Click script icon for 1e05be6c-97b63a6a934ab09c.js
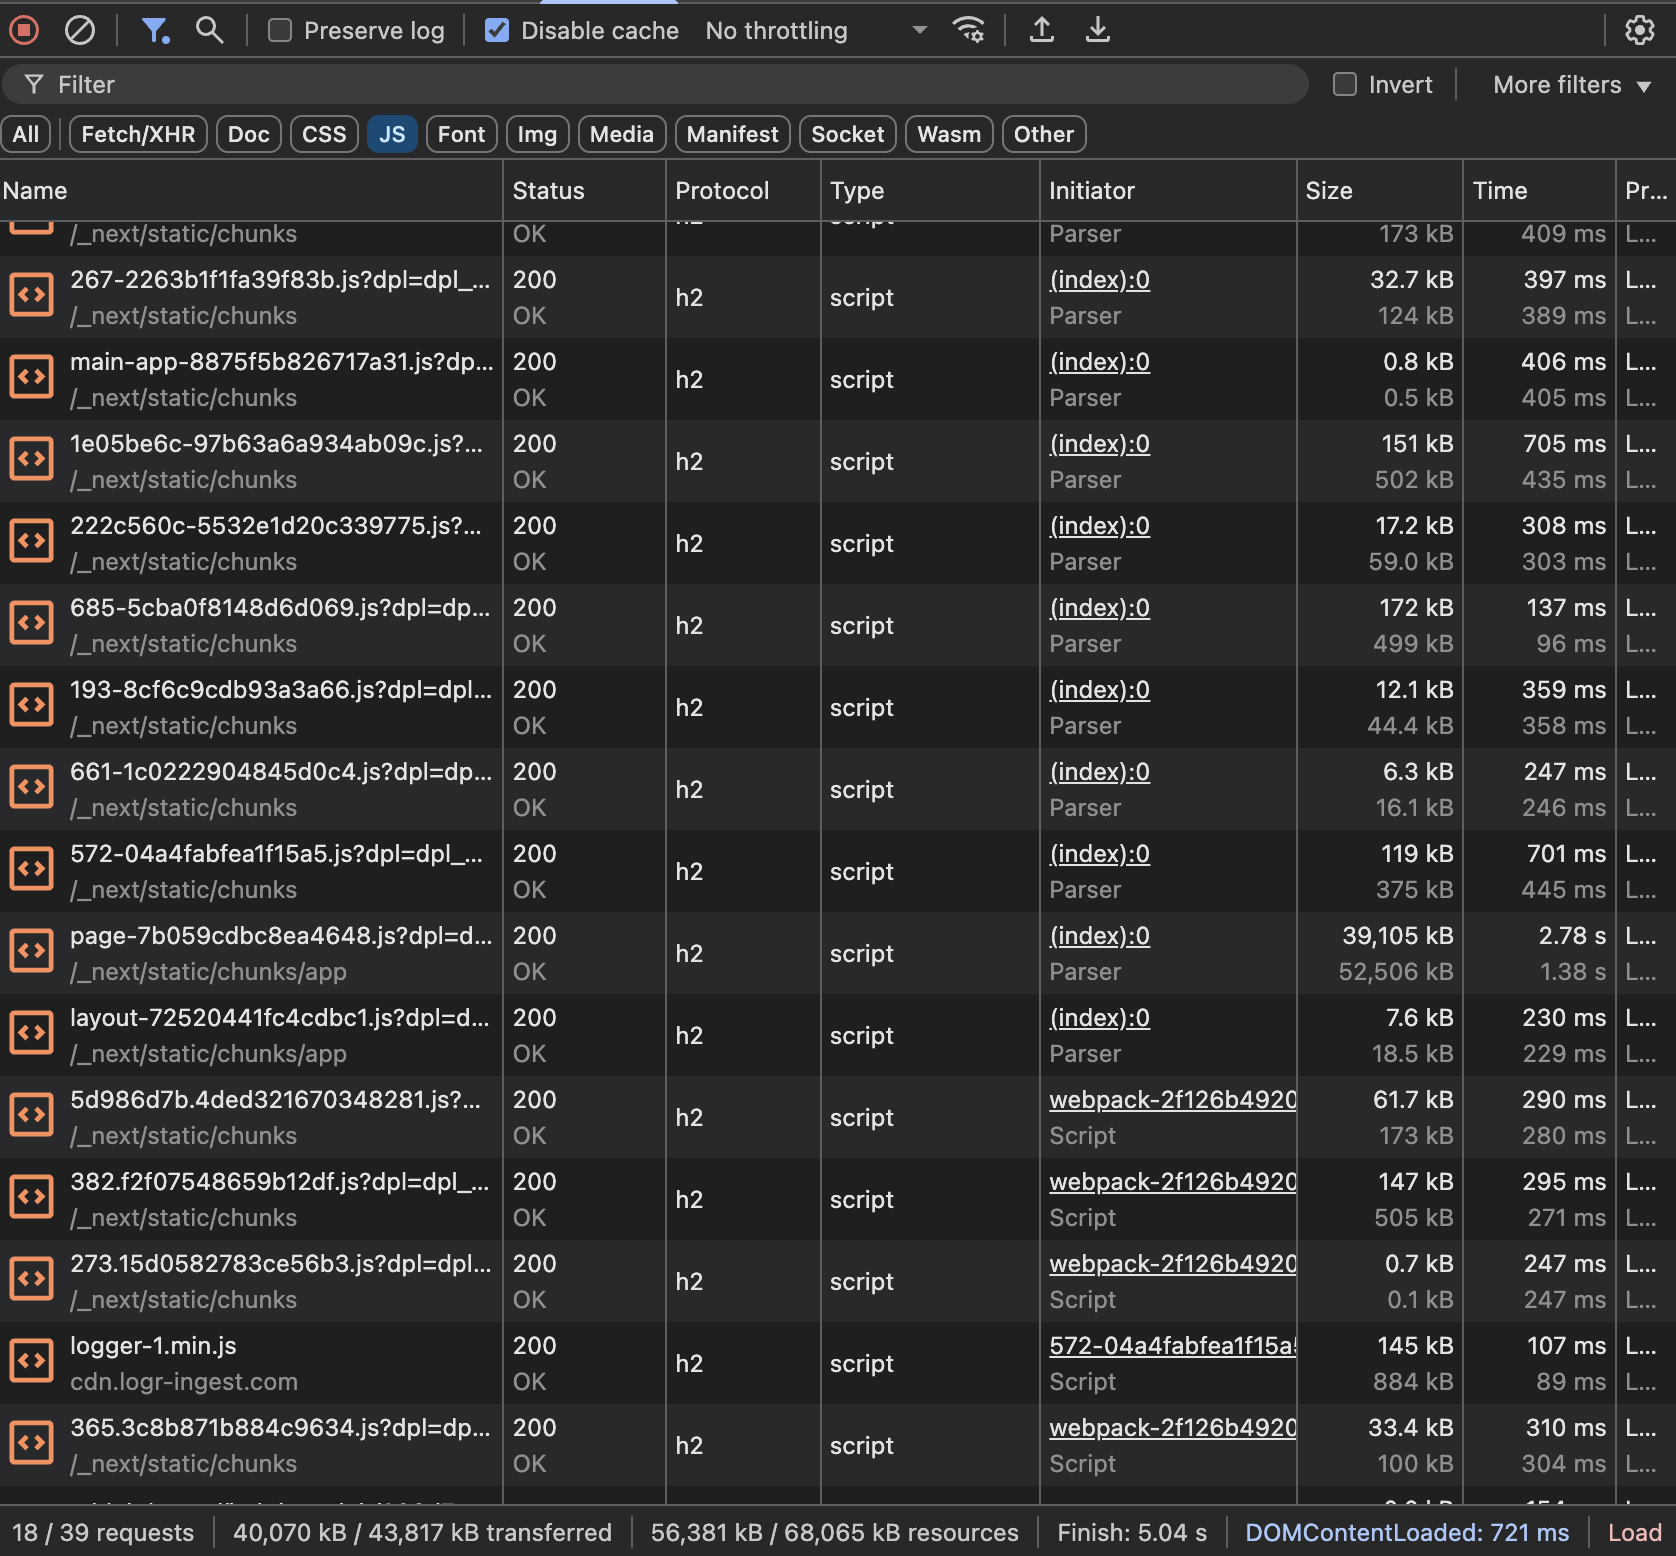Image resolution: width=1676 pixels, height=1556 pixels. (x=32, y=459)
